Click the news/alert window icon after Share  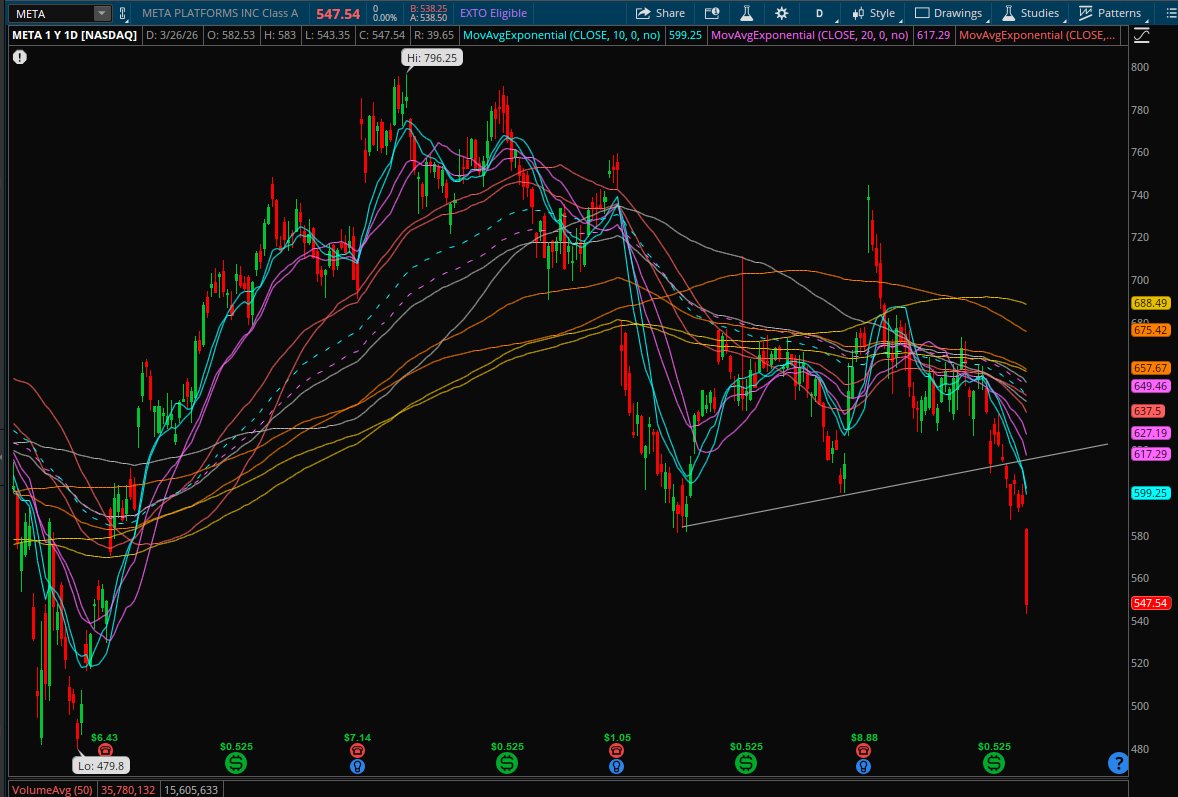pyautogui.click(x=711, y=13)
